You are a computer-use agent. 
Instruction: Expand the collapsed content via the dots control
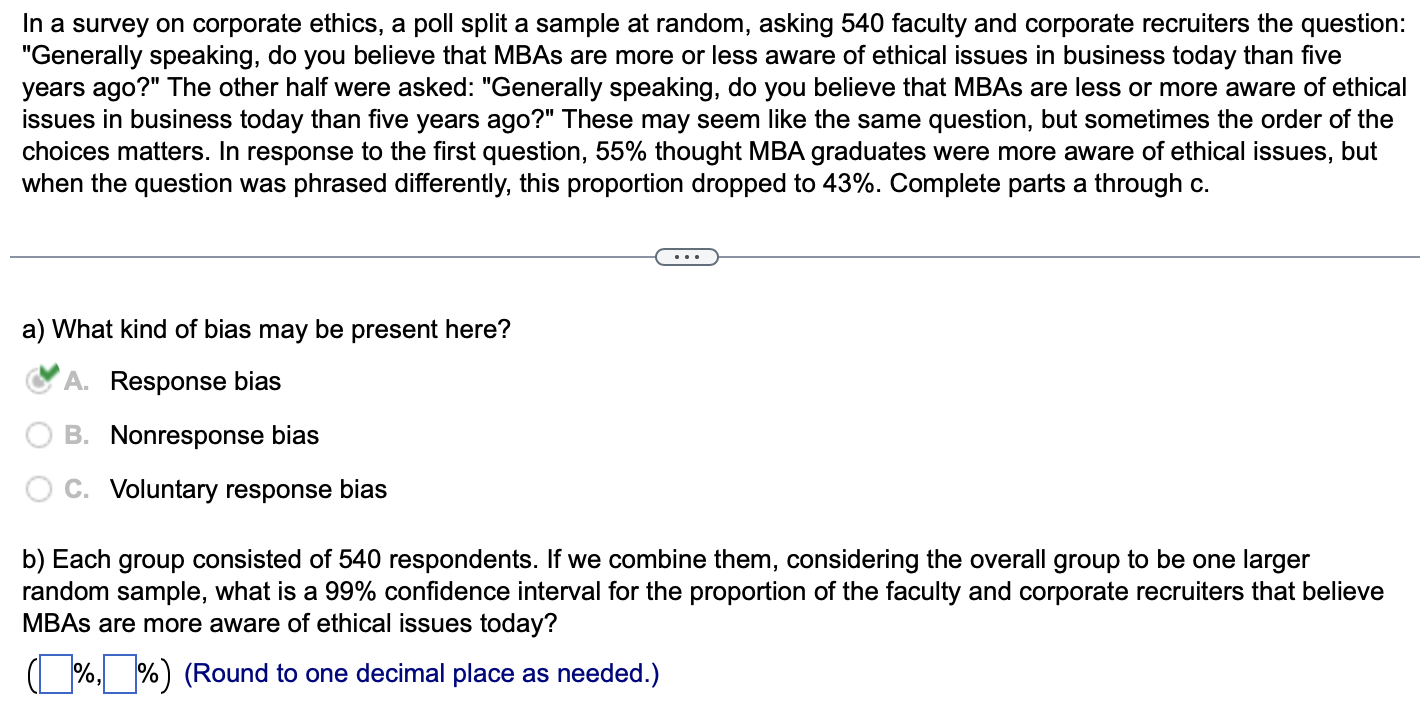687,256
